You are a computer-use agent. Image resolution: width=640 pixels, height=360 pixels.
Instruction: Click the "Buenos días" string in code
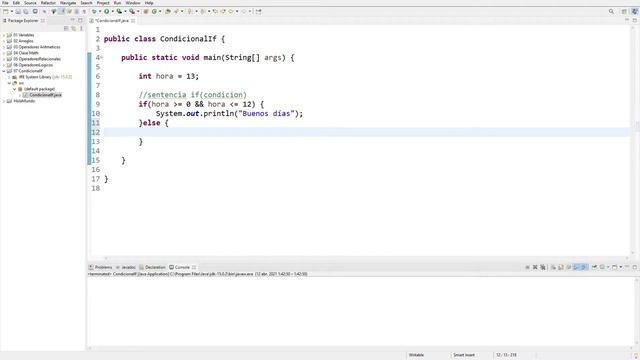tap(267, 113)
